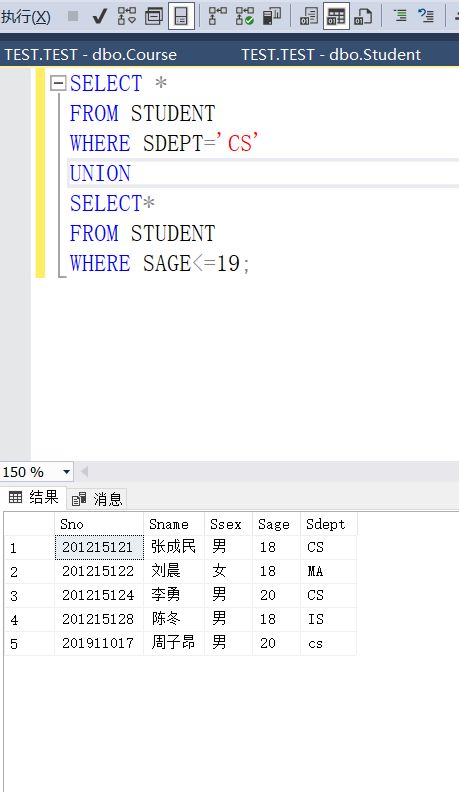459x792 pixels.
Task: Switch to the dbo.Student query tab
Action: click(331, 55)
